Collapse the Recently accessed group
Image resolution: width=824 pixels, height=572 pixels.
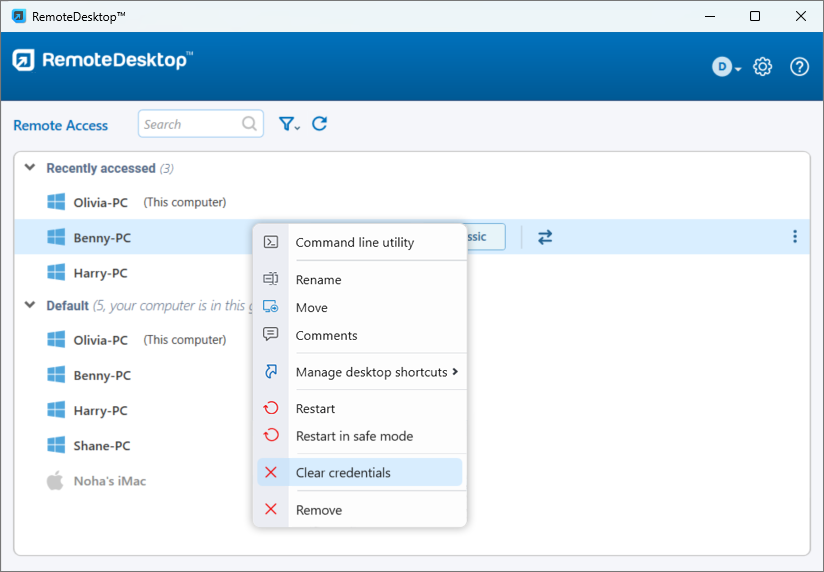(x=30, y=168)
